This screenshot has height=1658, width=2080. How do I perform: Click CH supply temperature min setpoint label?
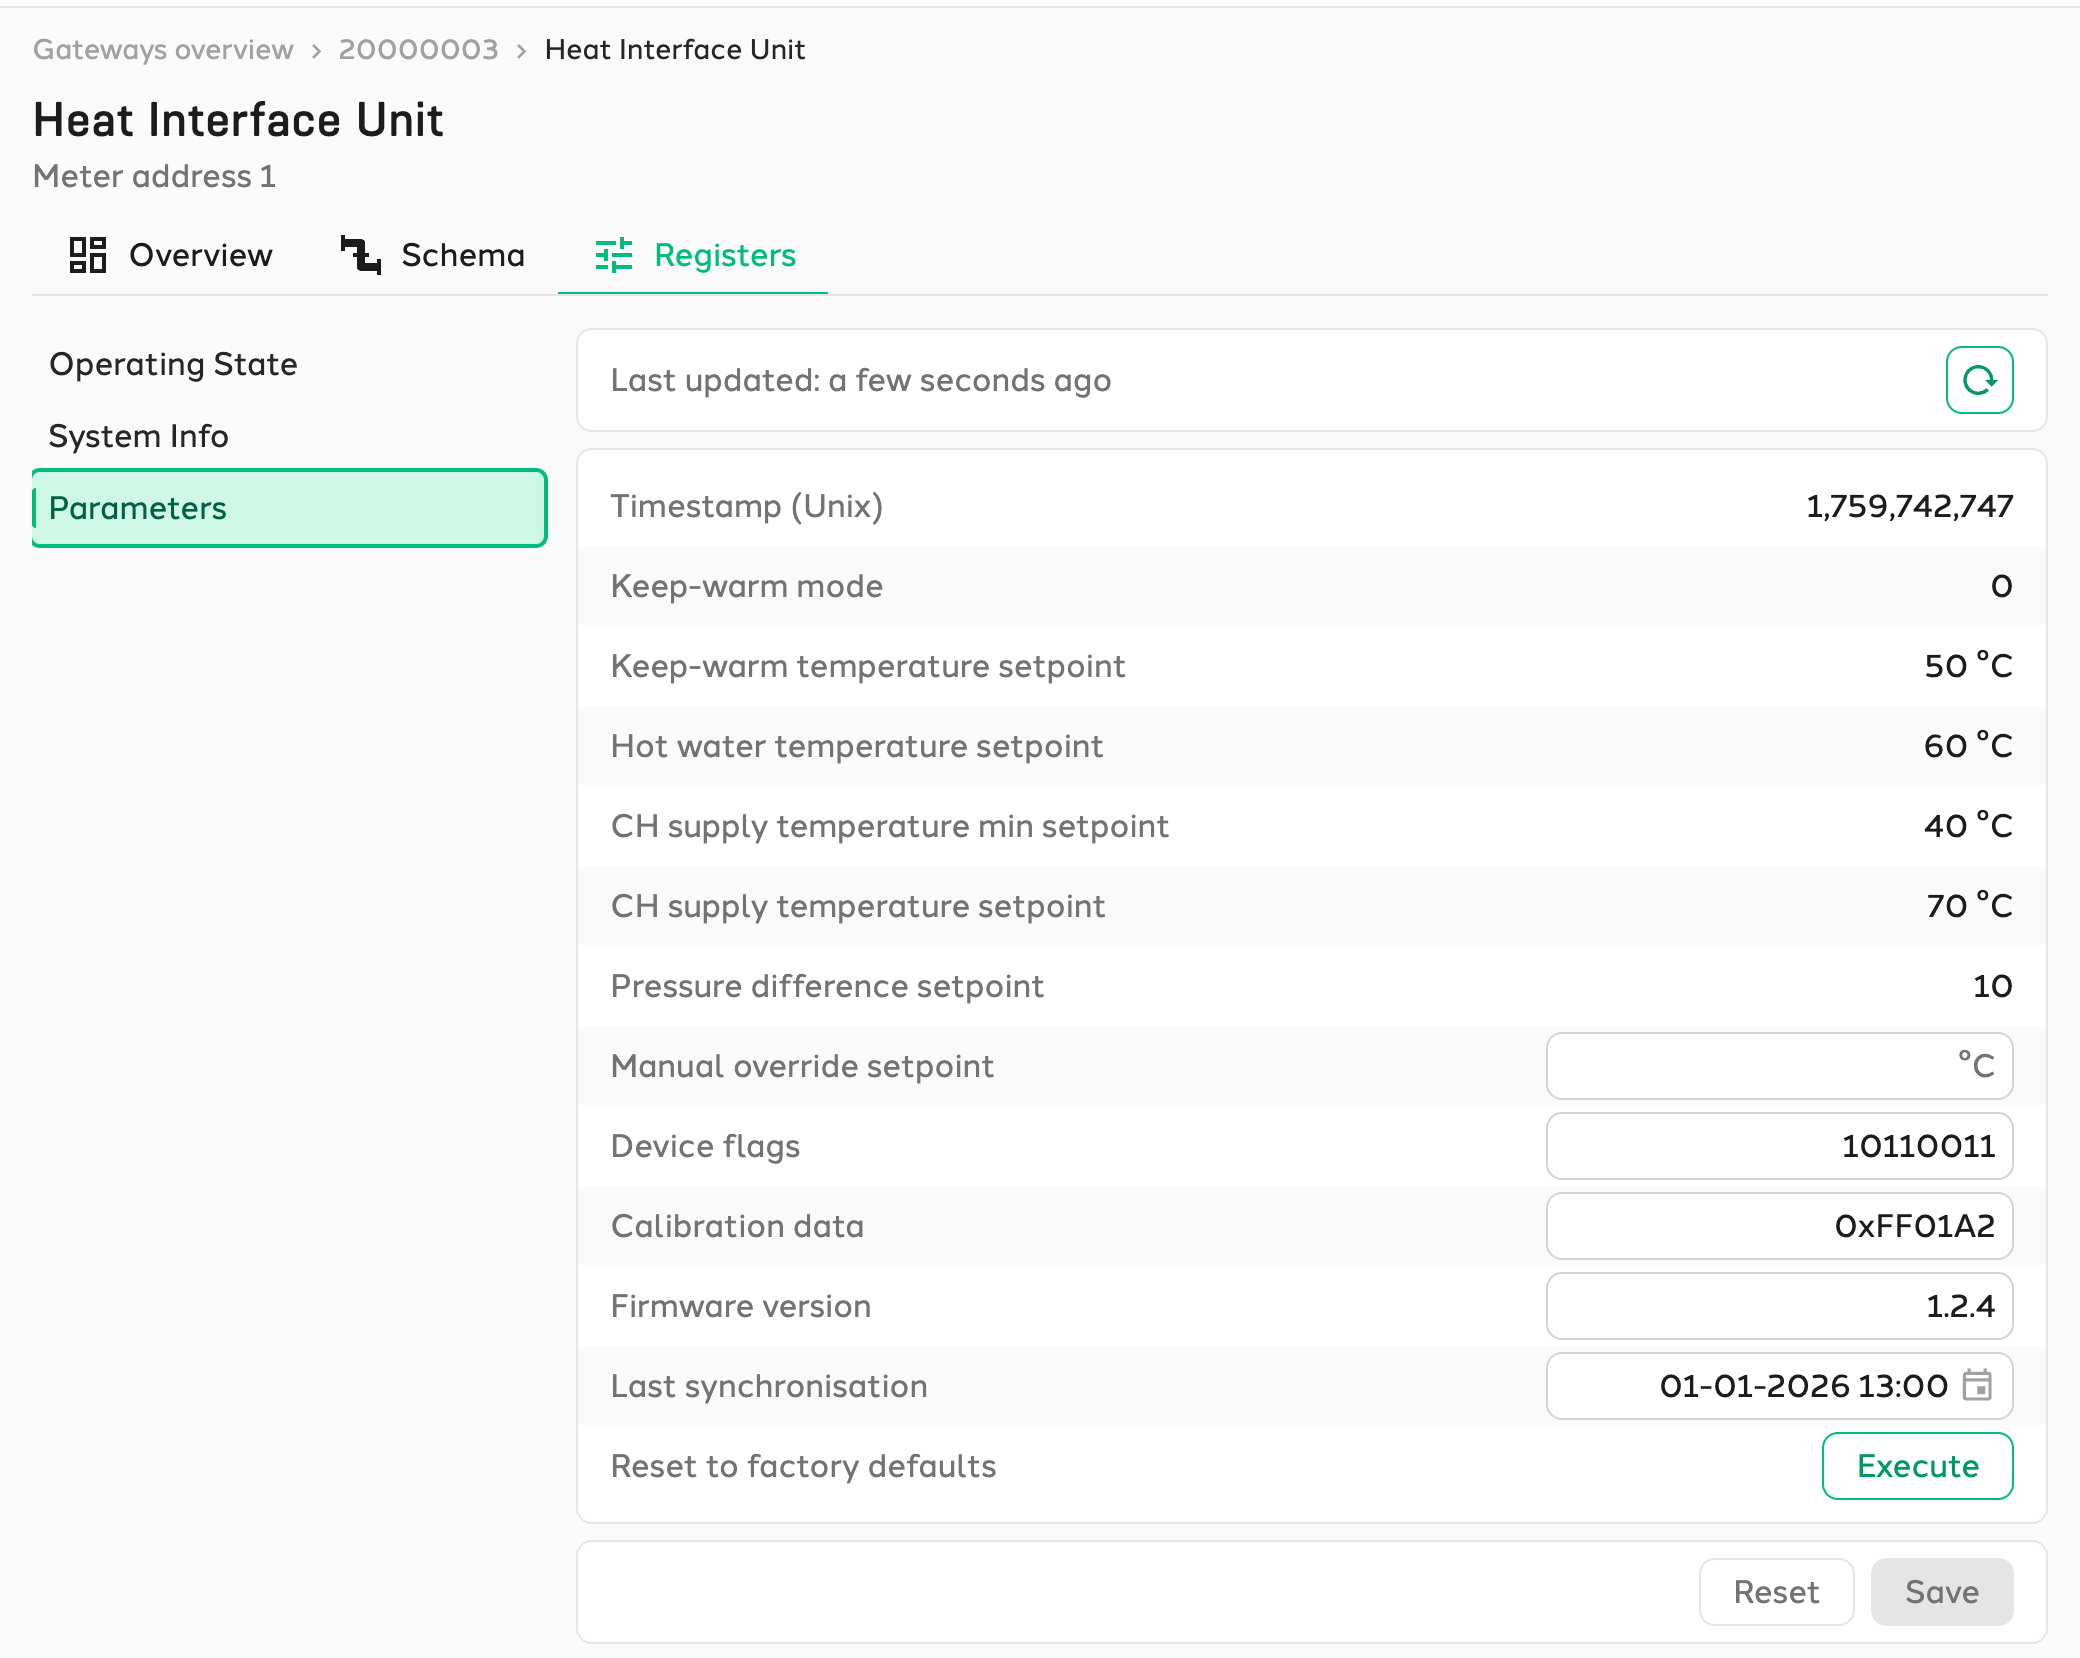(x=890, y=826)
